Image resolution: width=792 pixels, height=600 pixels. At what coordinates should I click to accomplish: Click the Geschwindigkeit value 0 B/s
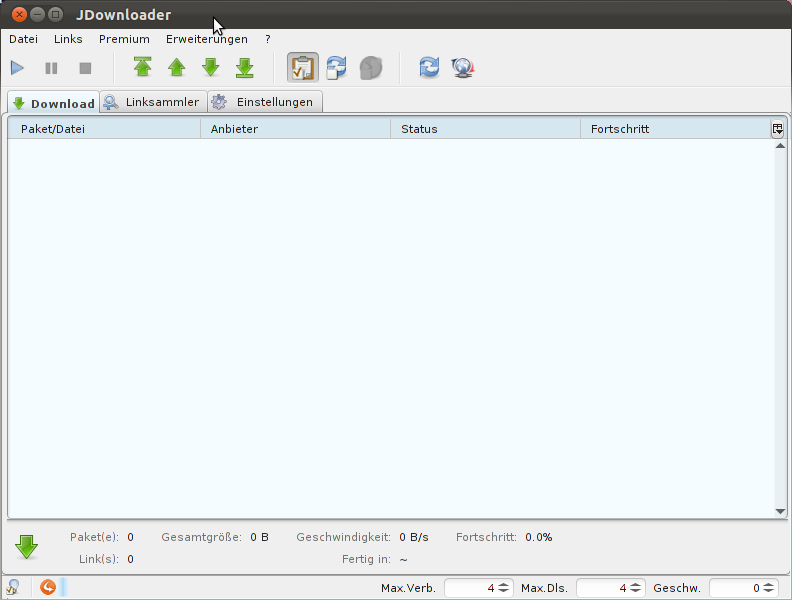pyautogui.click(x=414, y=537)
